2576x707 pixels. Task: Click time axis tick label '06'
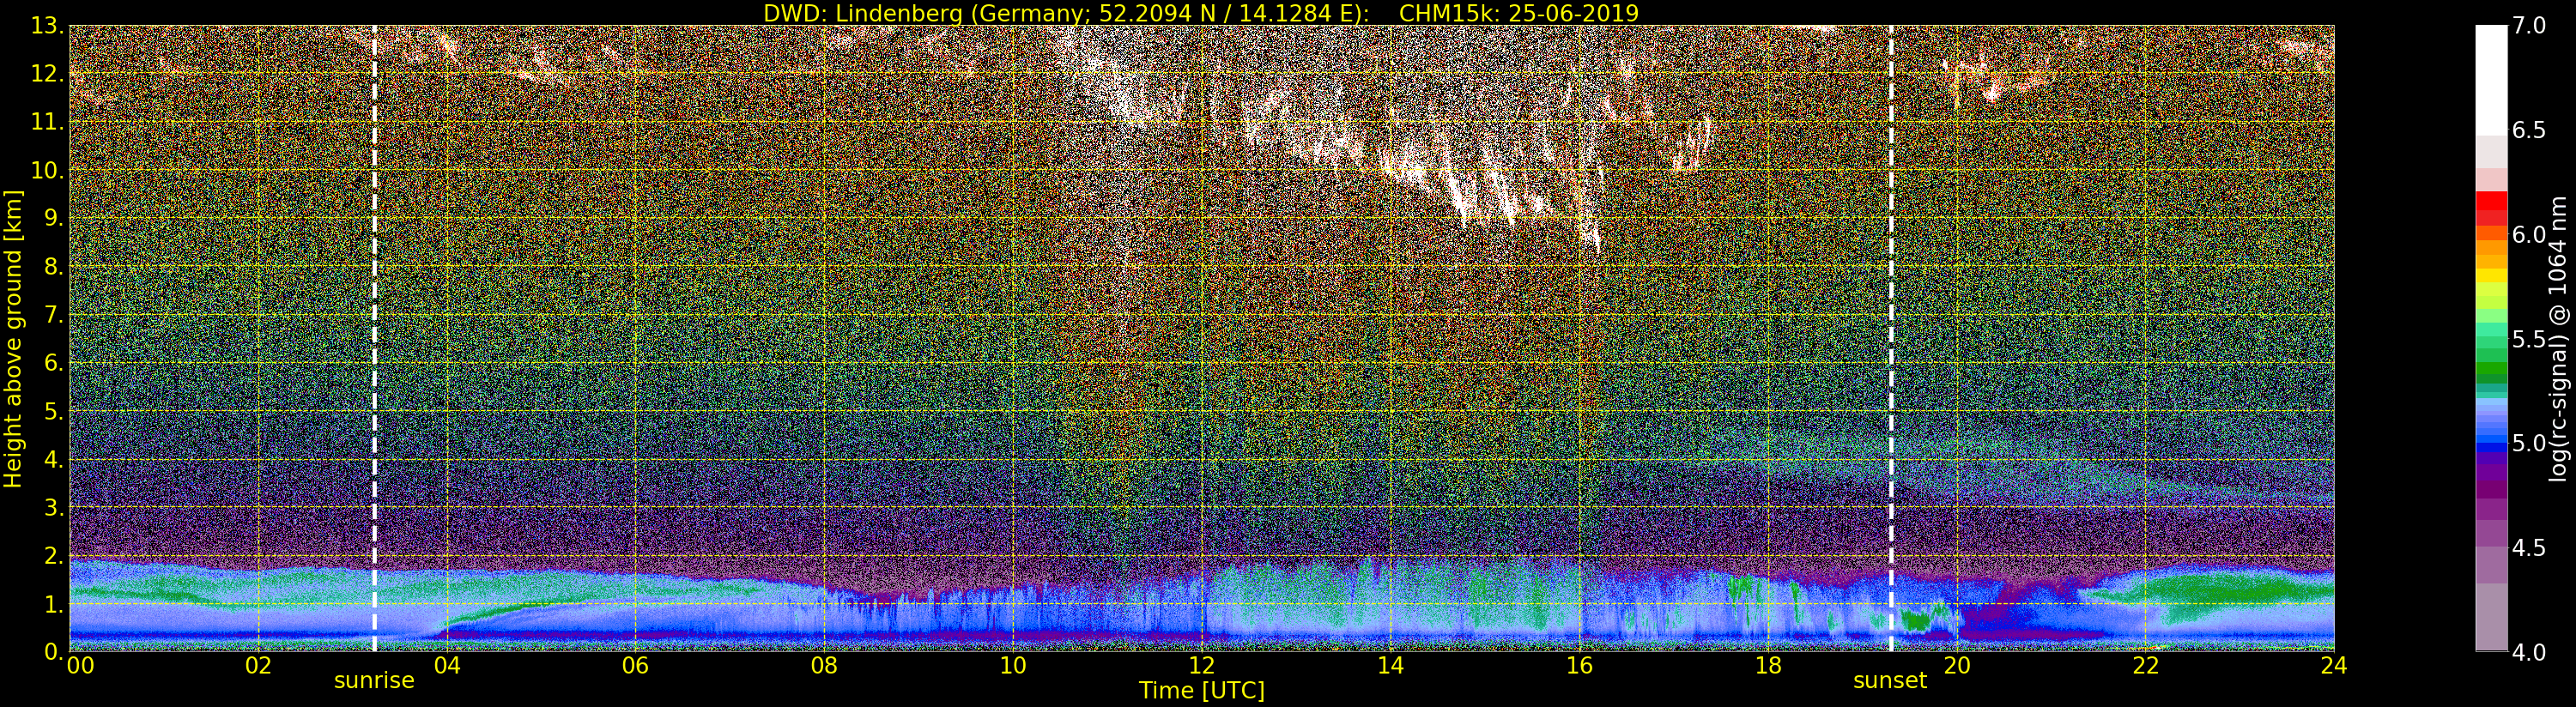coord(635,666)
